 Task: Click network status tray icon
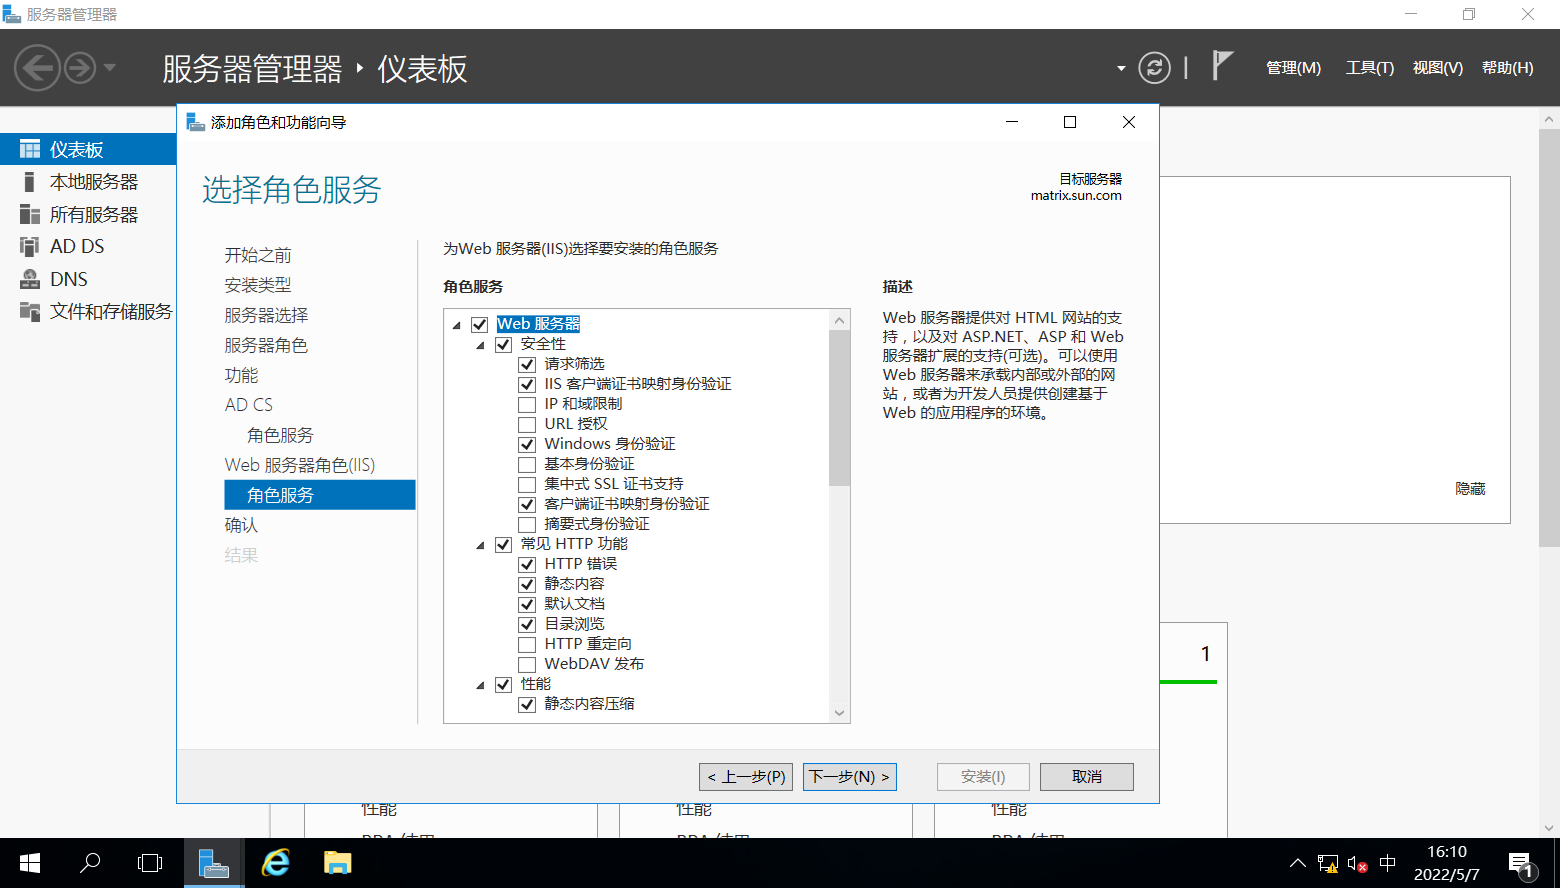[1328, 863]
